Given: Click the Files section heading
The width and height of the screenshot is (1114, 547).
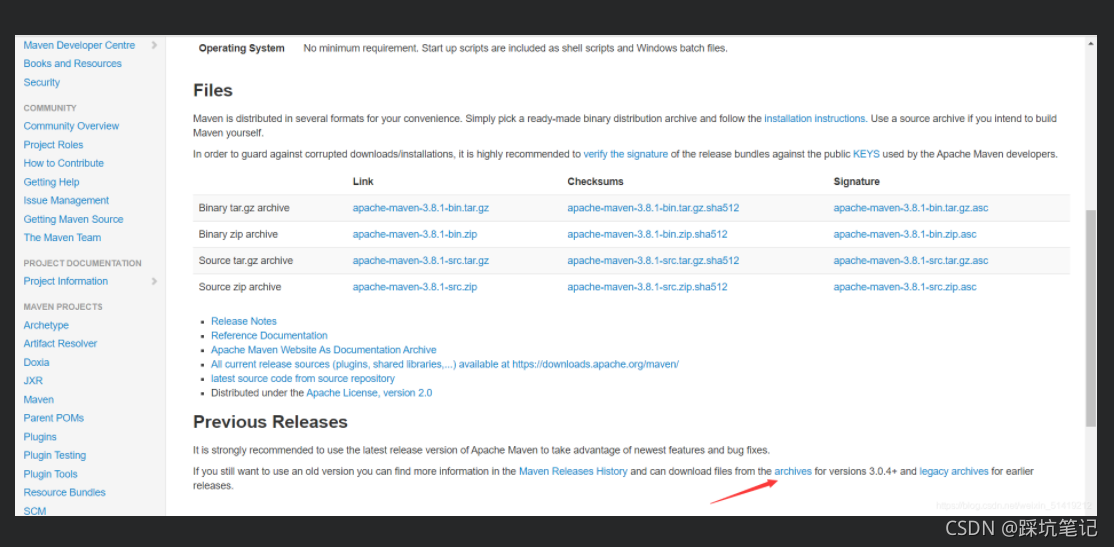Looking at the screenshot, I should 213,91.
